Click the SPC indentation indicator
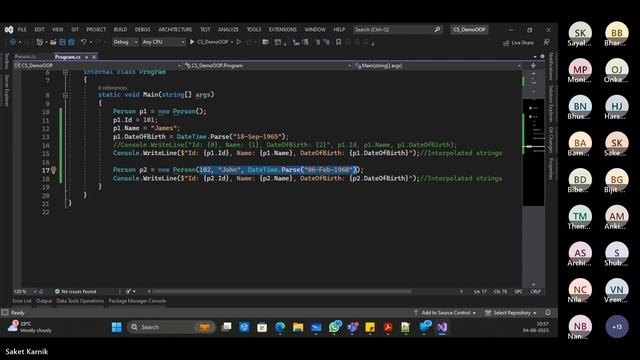Image resolution: width=640 pixels, height=360 pixels. tap(518, 291)
